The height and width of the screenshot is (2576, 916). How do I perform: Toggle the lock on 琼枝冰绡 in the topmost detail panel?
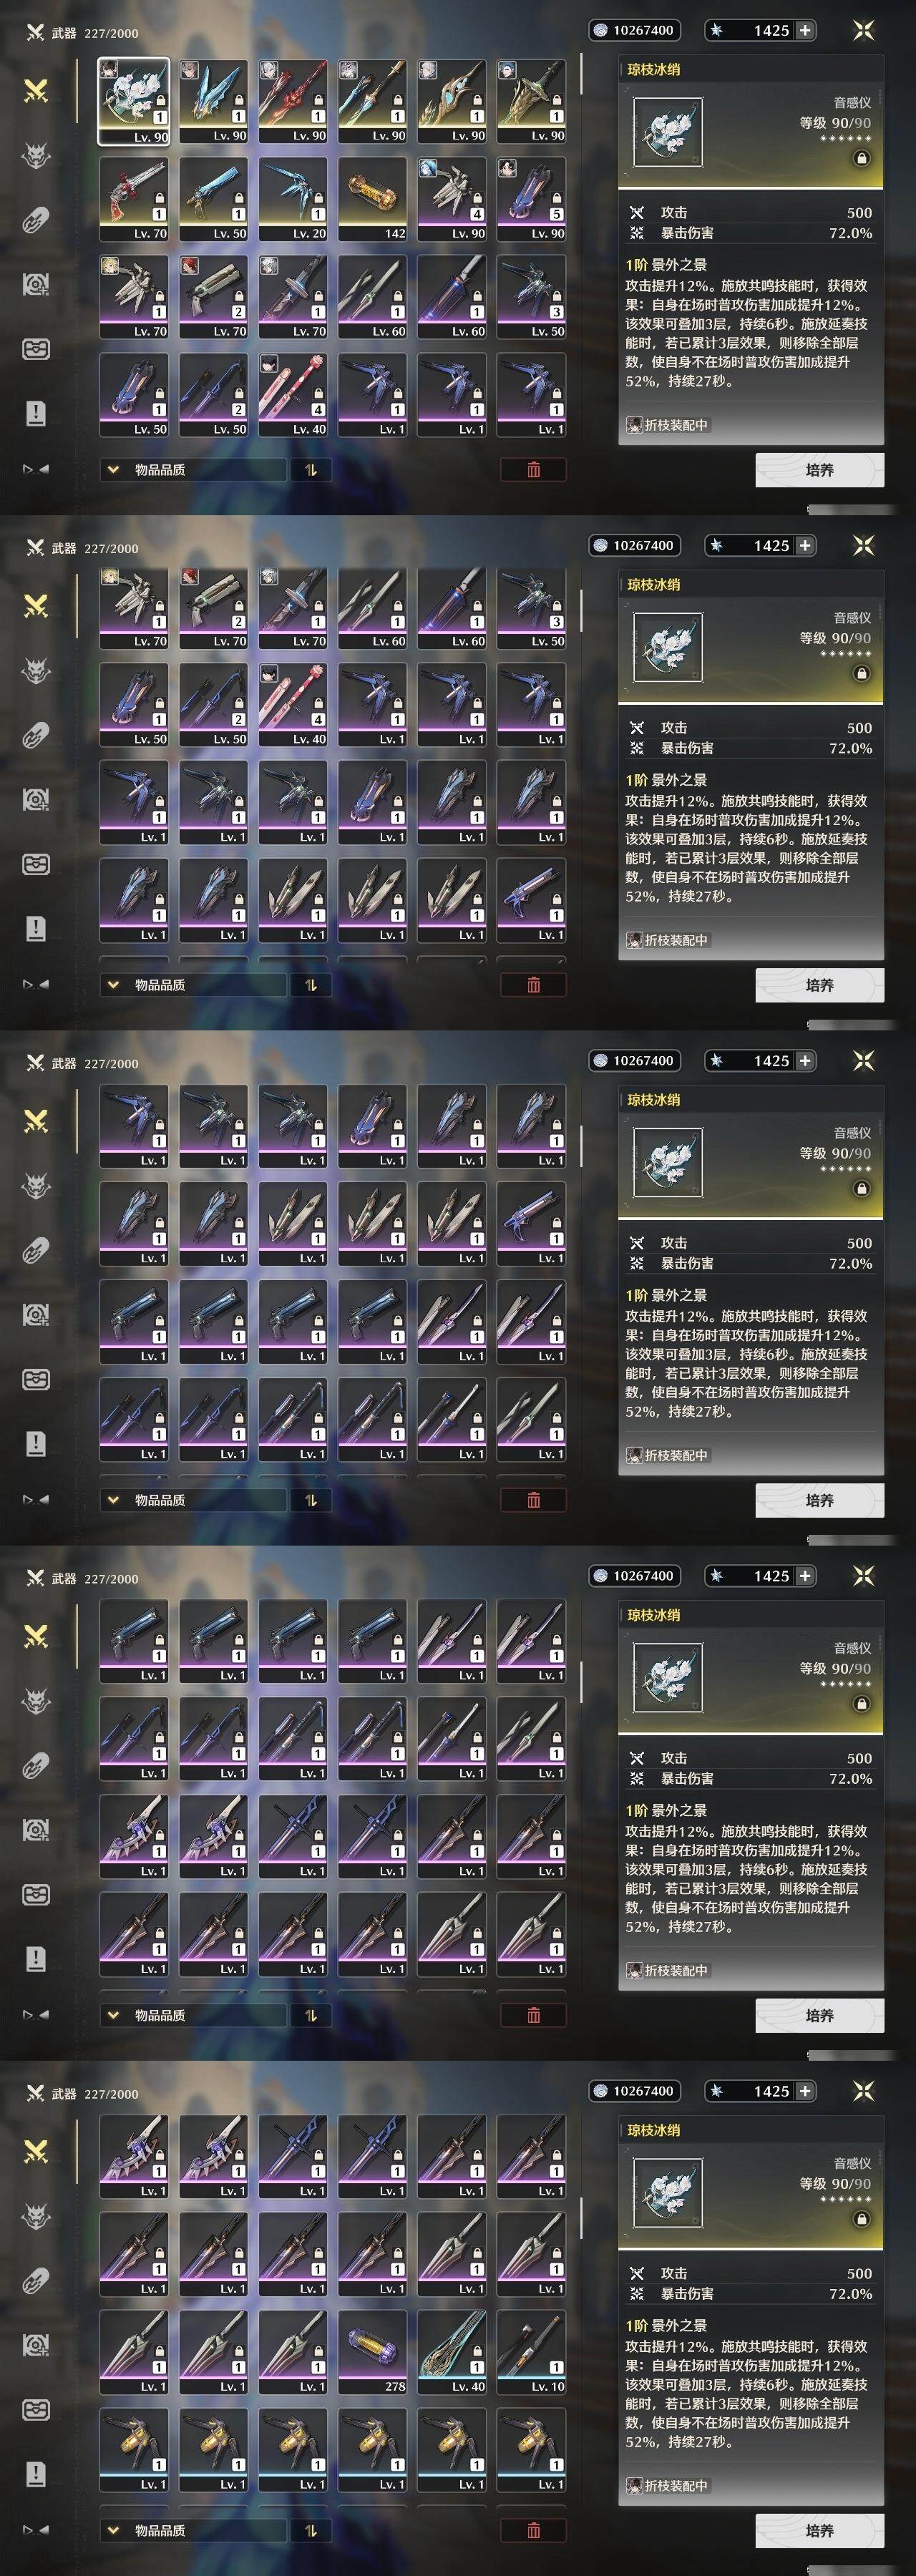click(861, 158)
